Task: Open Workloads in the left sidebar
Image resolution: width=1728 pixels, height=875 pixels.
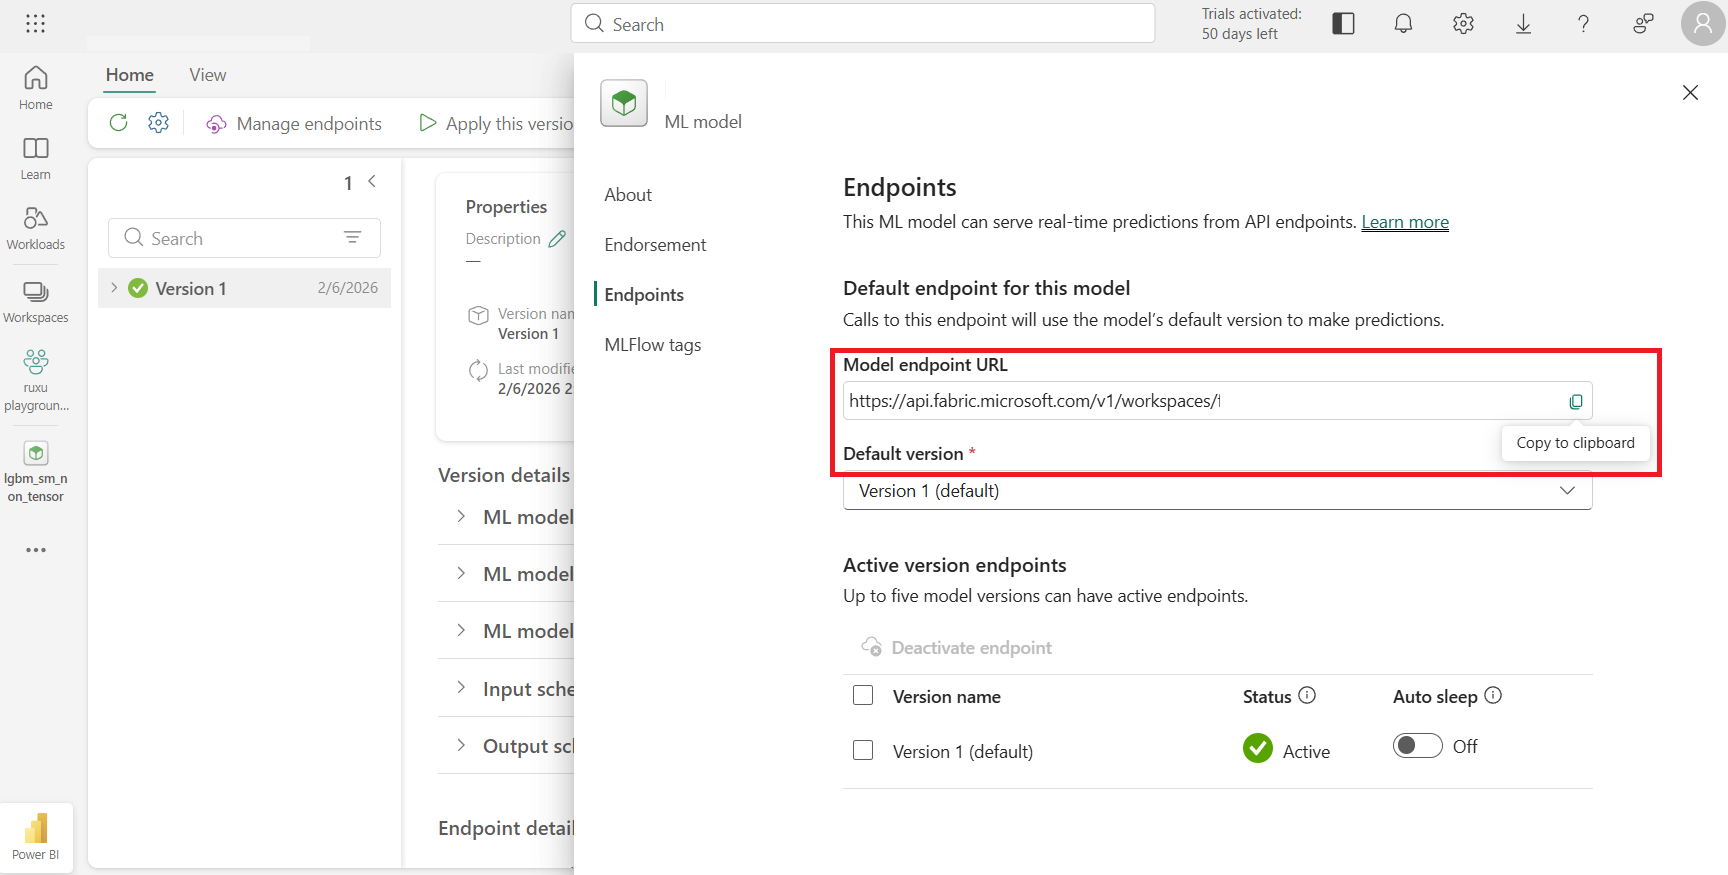Action: click(x=36, y=228)
